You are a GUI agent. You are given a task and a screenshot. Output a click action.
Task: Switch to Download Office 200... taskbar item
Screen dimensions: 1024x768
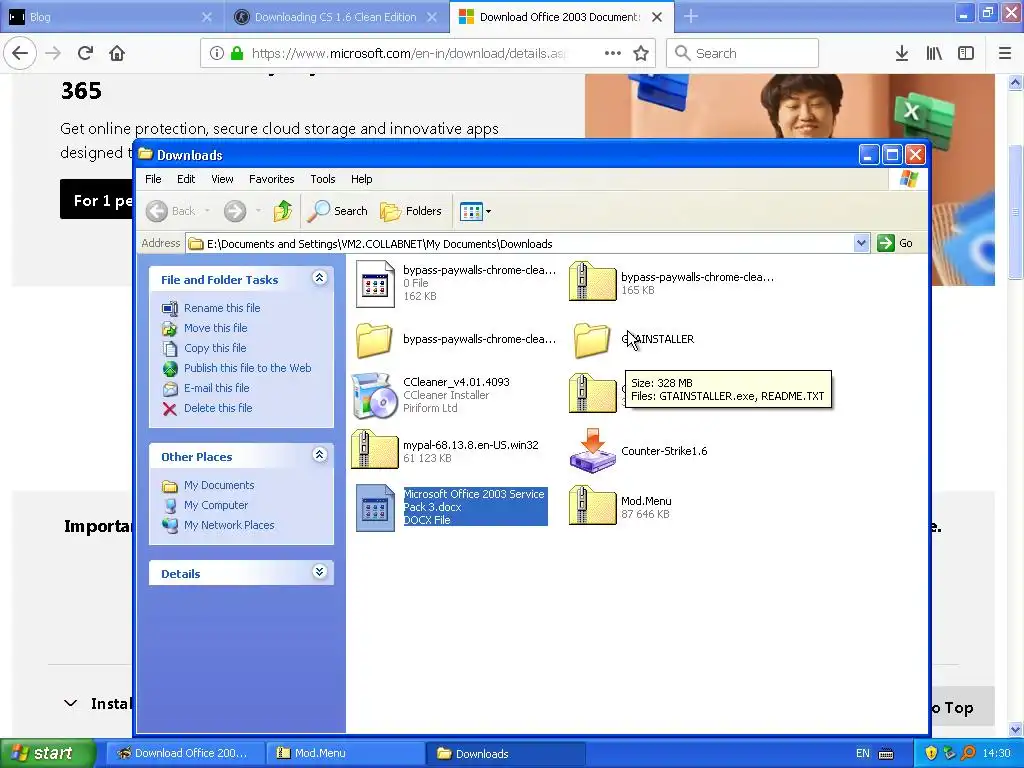click(x=185, y=753)
